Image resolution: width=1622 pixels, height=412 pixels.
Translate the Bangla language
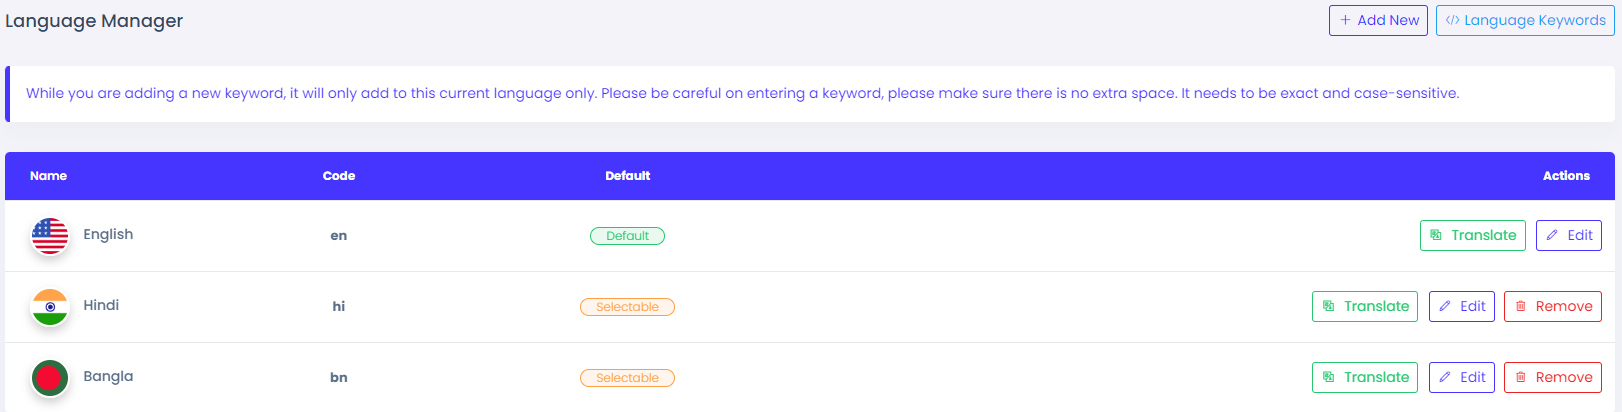click(1364, 377)
